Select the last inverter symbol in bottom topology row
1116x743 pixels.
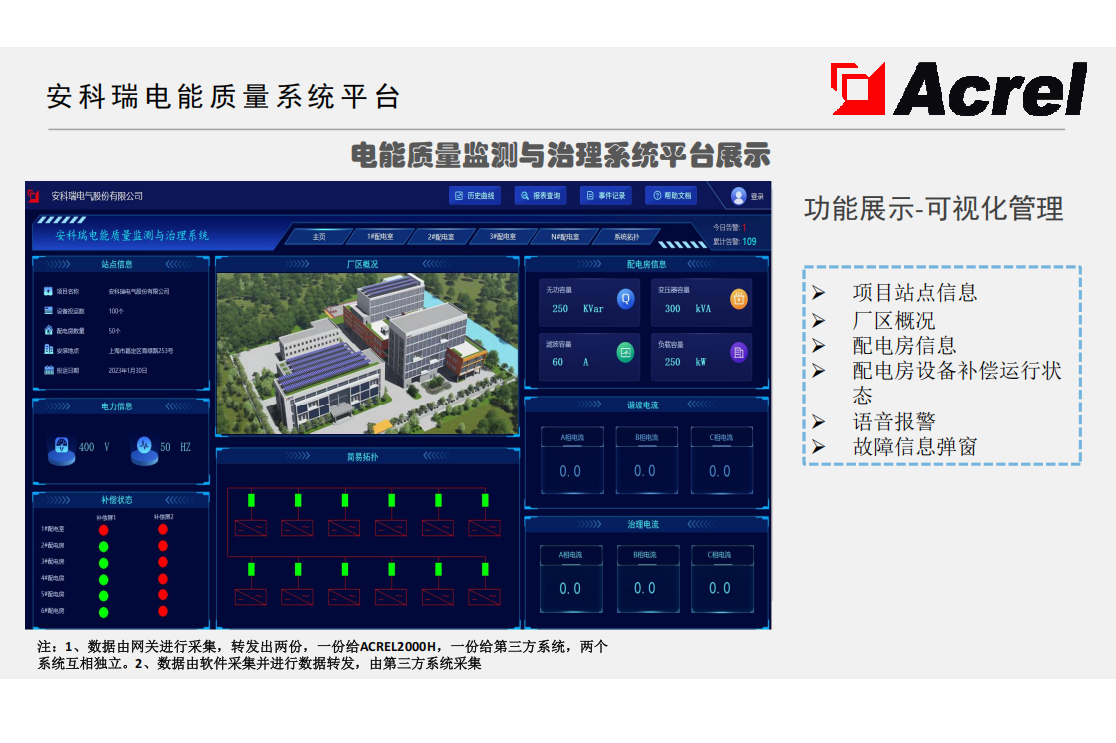point(485,597)
